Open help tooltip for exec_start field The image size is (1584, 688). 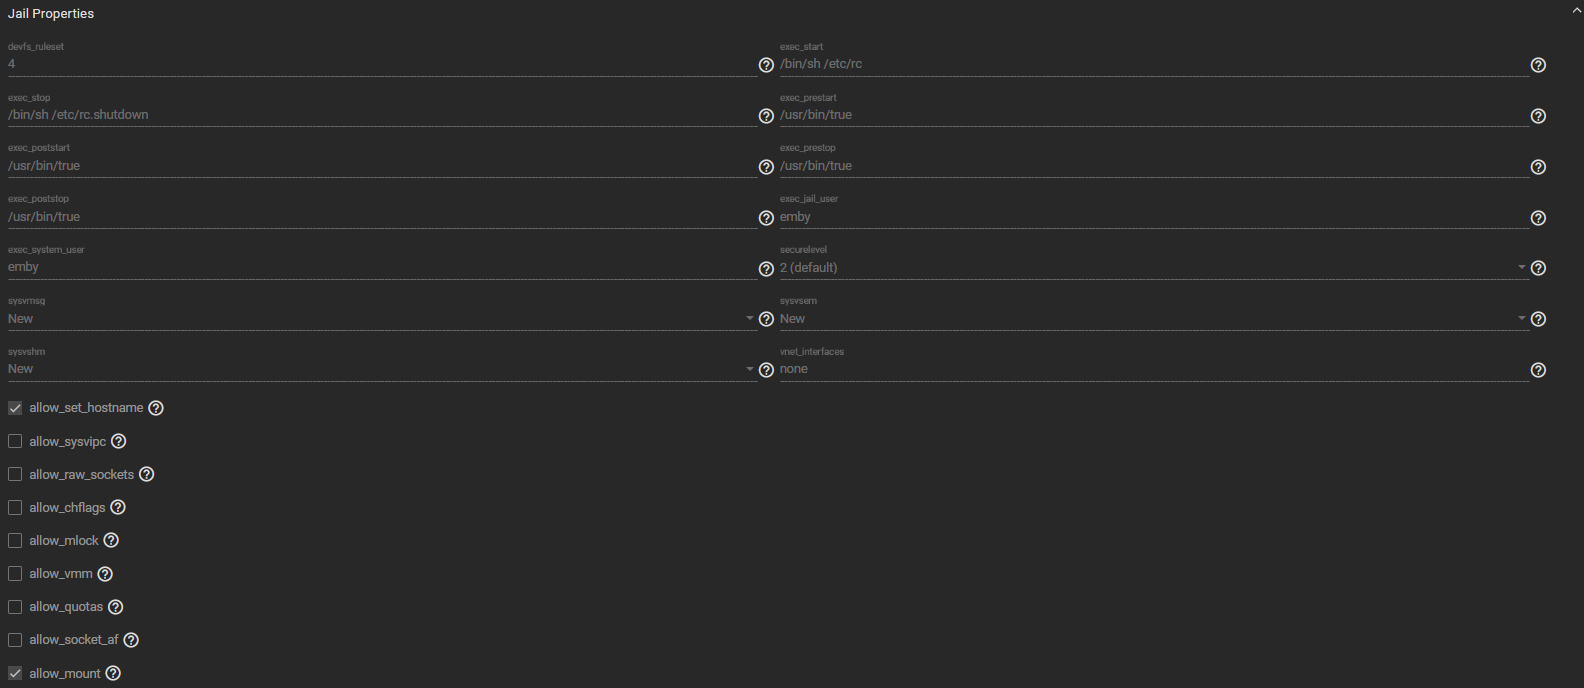pyautogui.click(x=1538, y=65)
